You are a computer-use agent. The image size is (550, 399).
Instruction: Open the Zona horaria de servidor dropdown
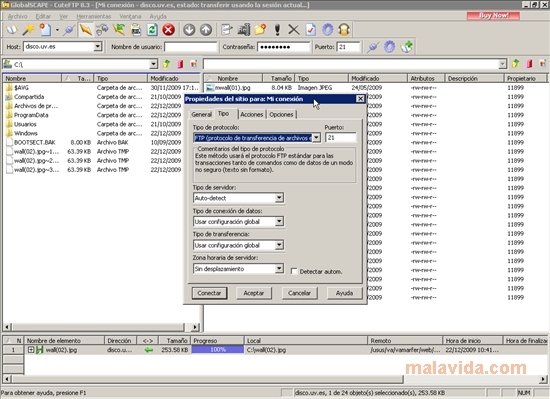click(279, 269)
